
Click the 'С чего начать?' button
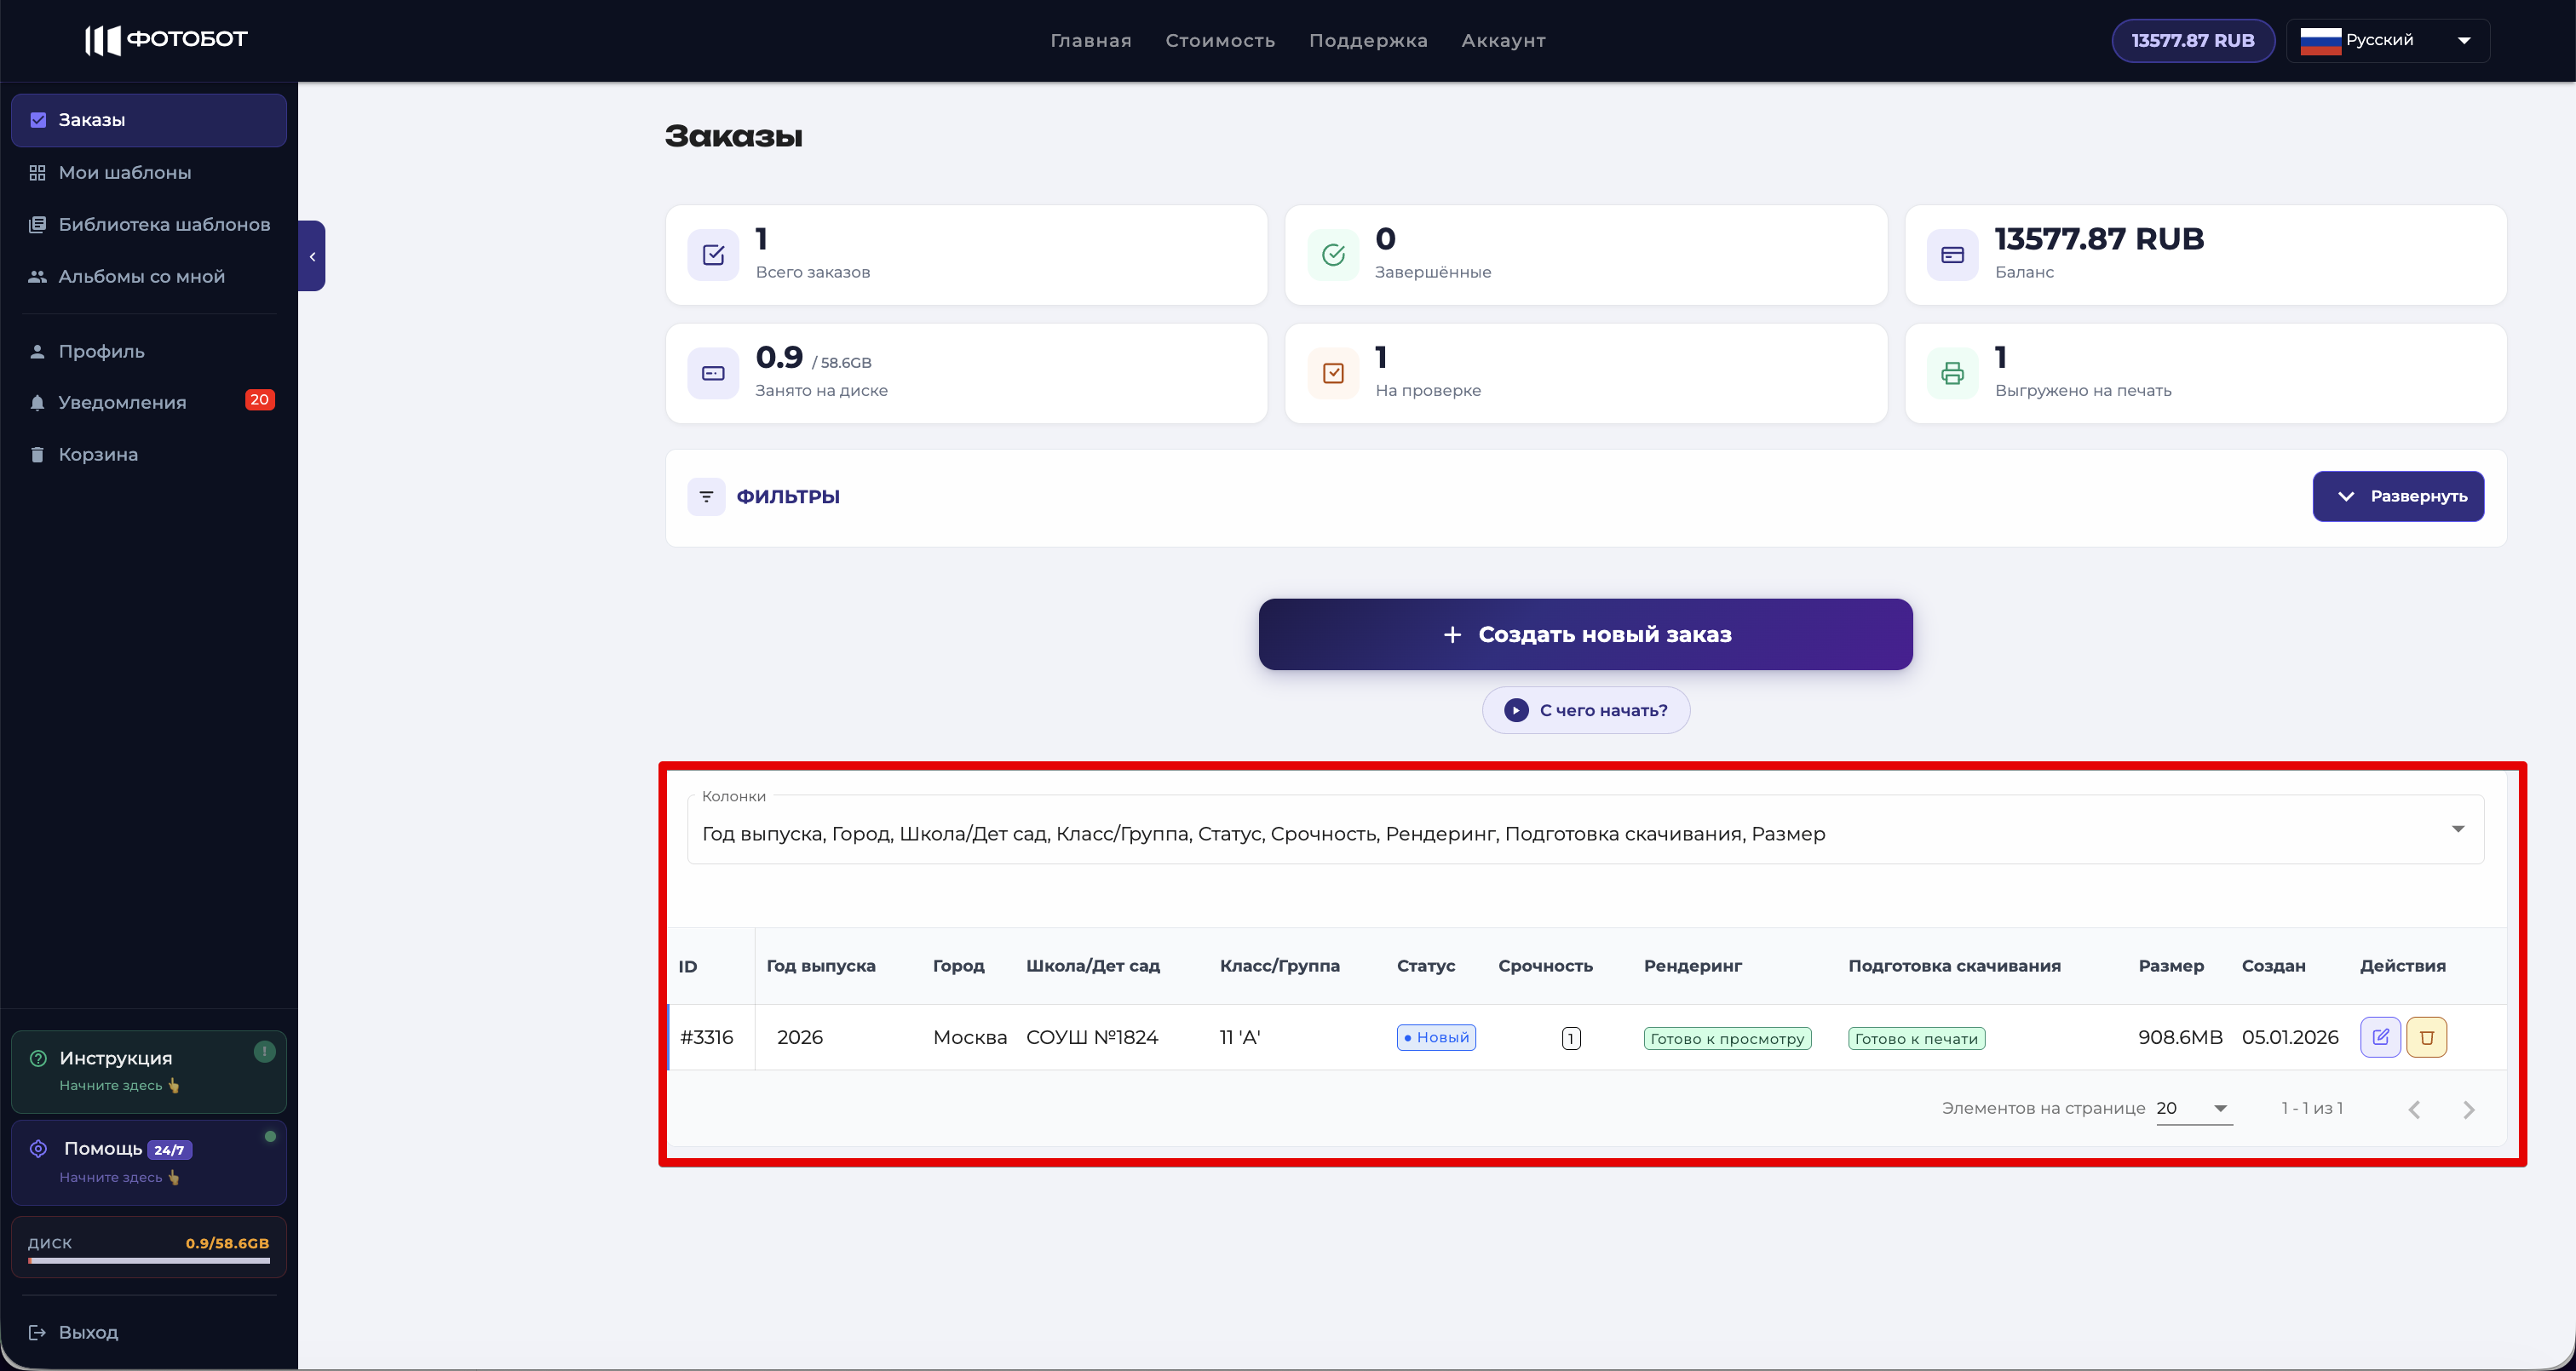1585,710
